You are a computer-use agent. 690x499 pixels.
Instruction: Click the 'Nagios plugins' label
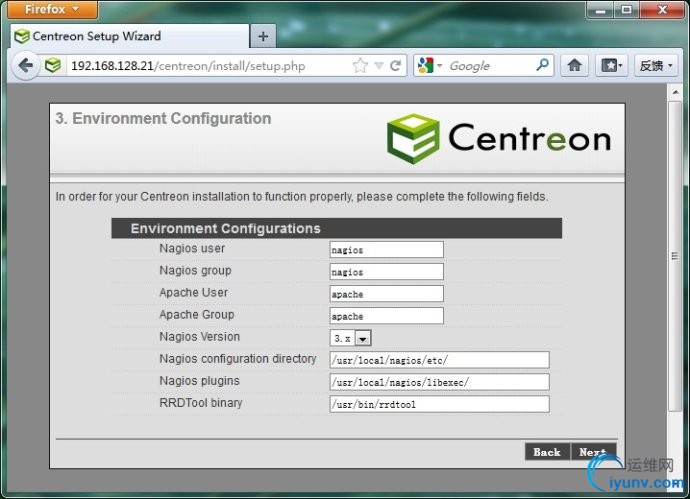tap(199, 381)
